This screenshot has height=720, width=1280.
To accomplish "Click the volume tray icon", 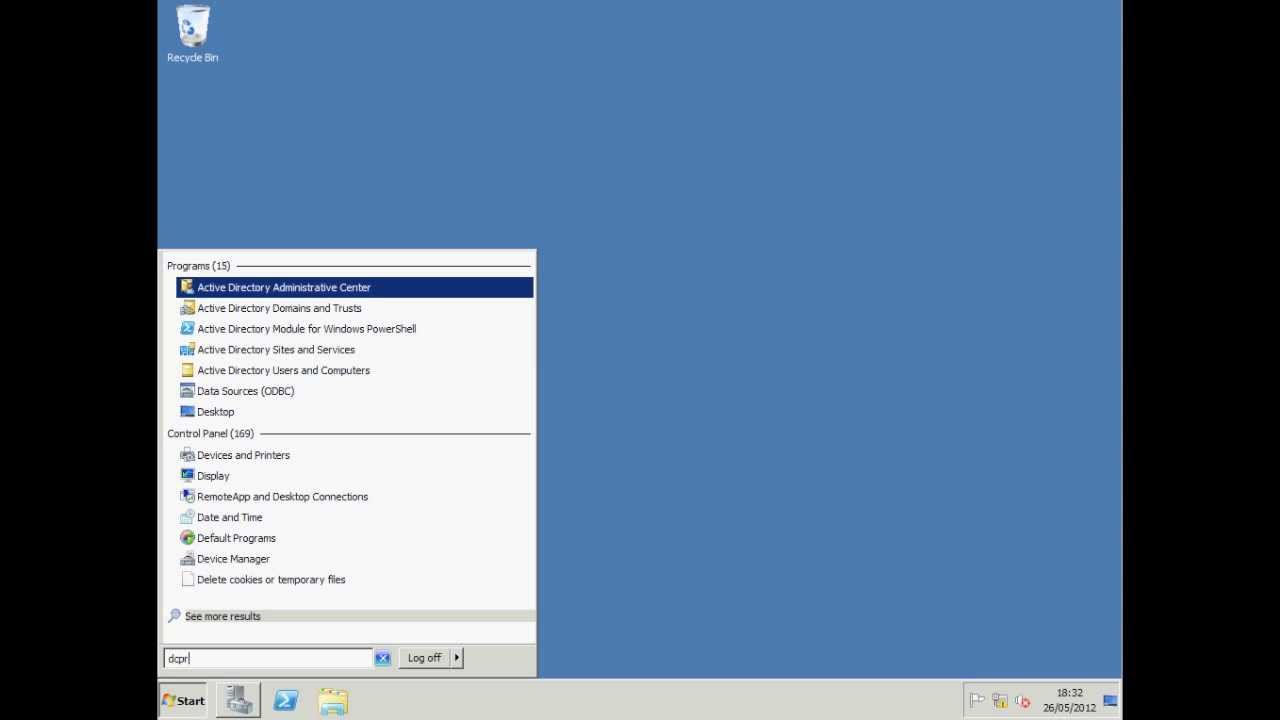I will click(1022, 701).
